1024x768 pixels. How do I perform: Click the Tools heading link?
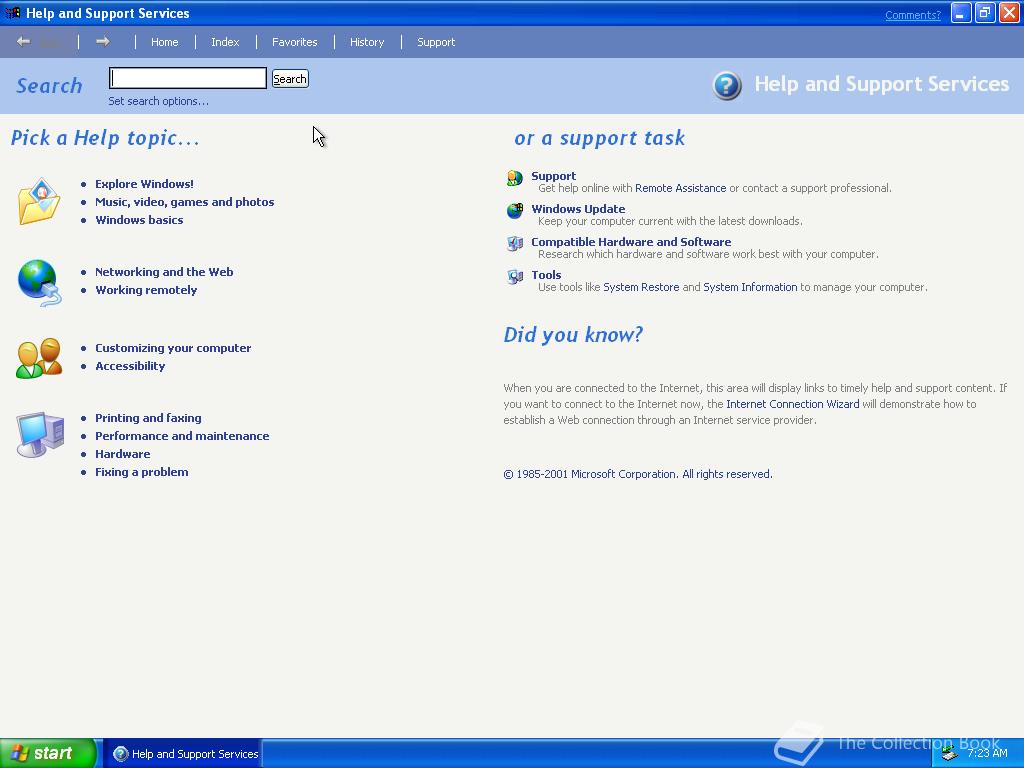(x=546, y=275)
